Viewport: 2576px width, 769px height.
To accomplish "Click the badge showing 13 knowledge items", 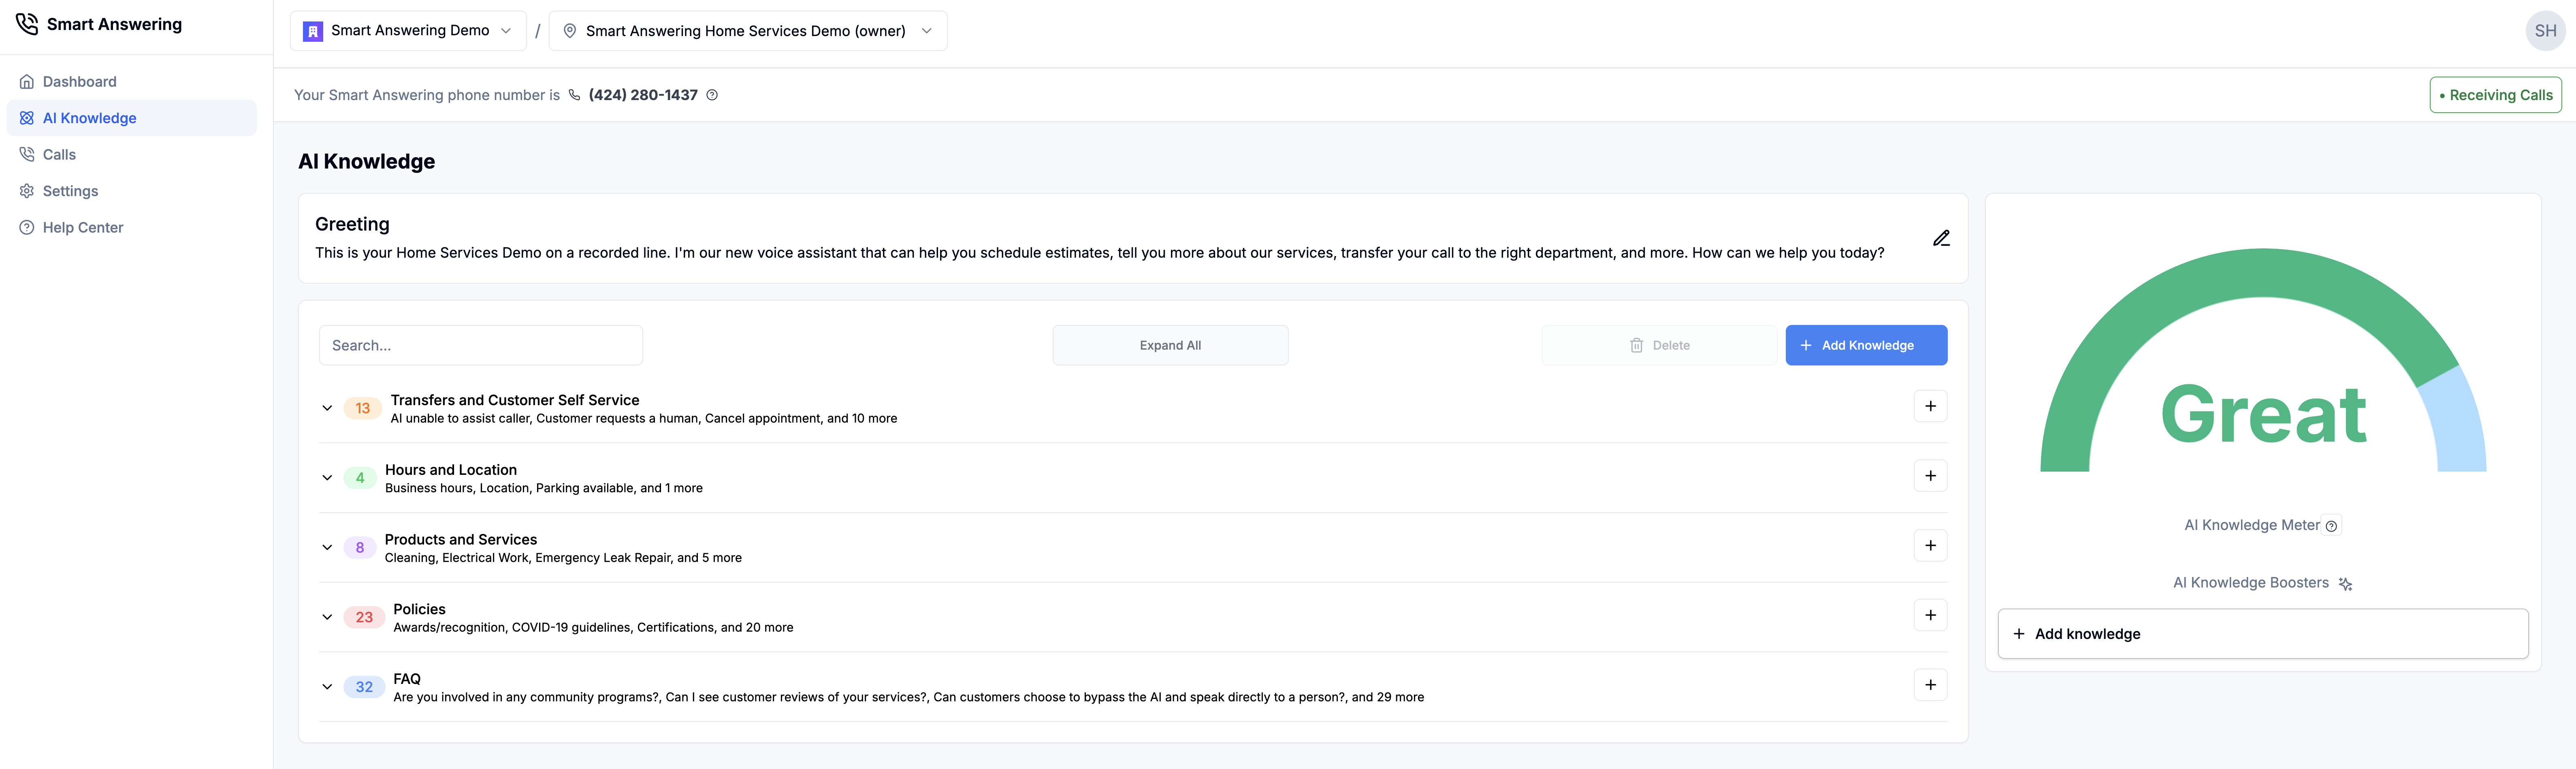I will [362, 408].
